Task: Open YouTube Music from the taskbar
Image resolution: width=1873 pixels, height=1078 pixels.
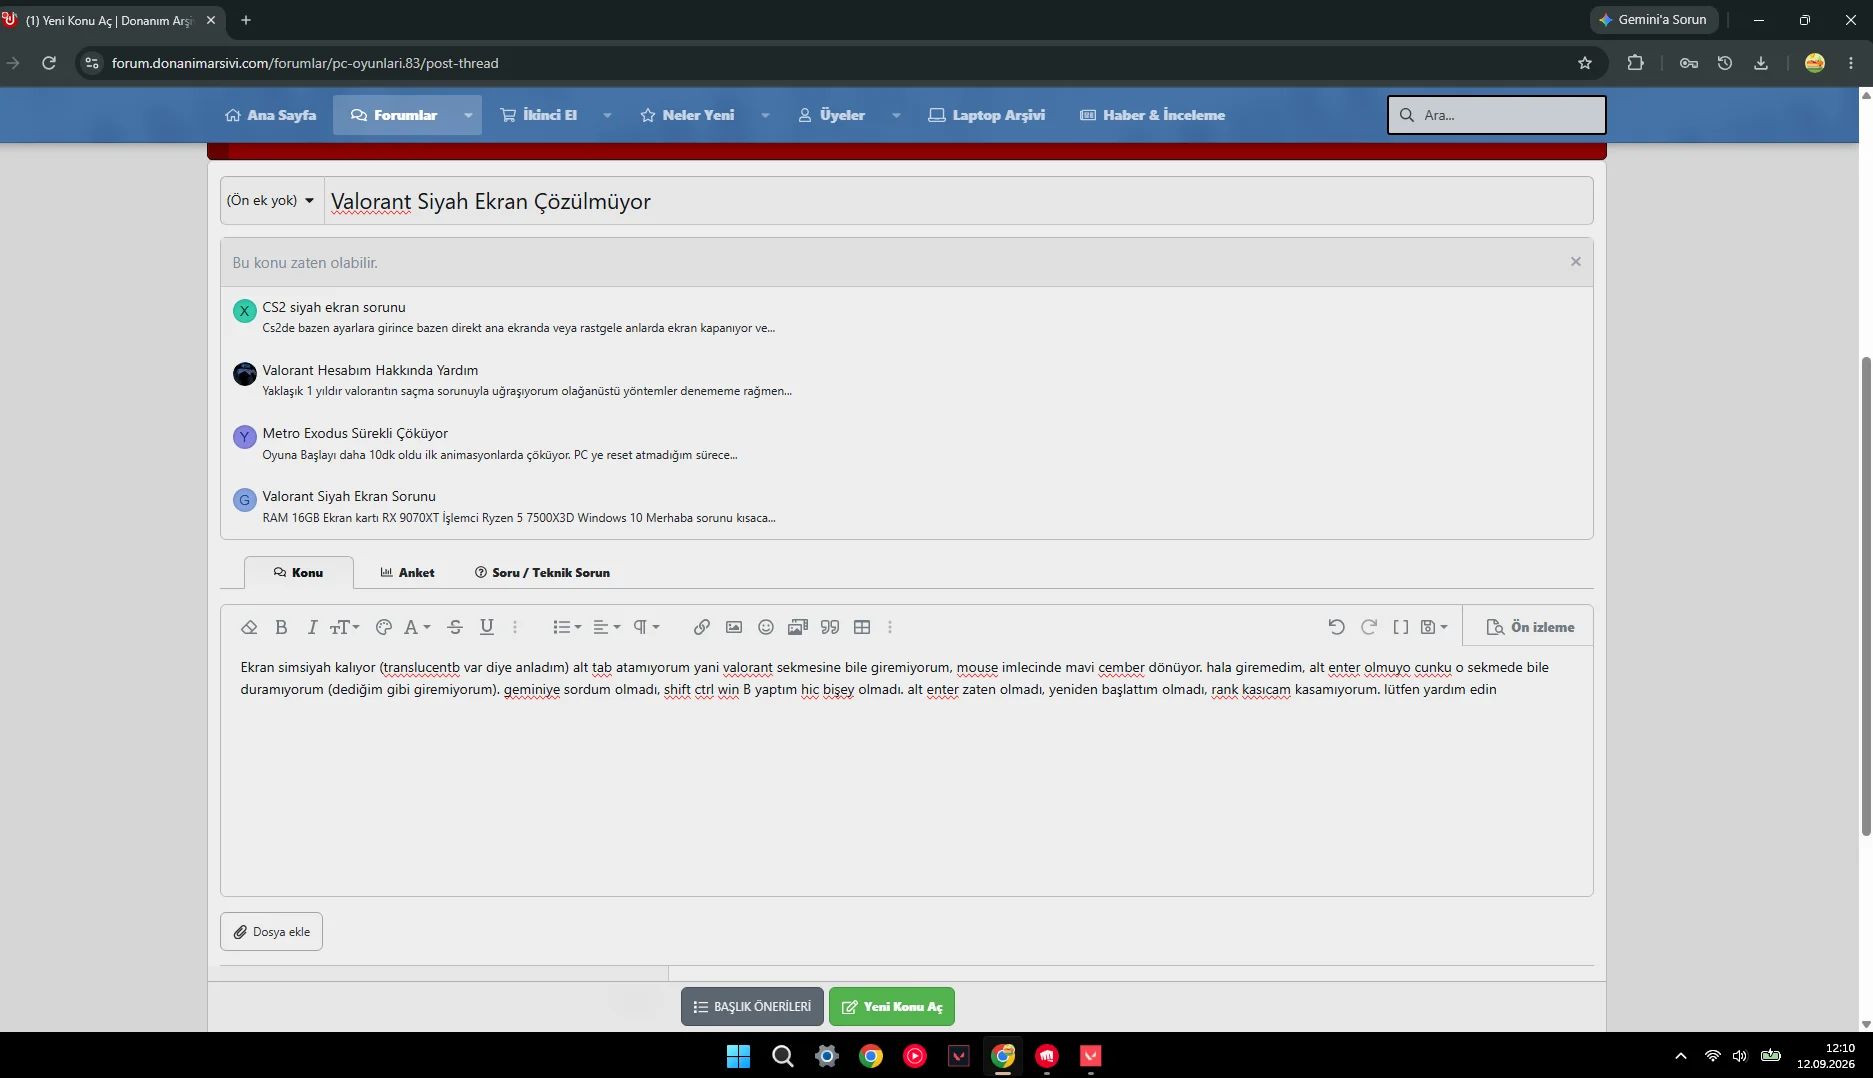Action: pyautogui.click(x=915, y=1056)
